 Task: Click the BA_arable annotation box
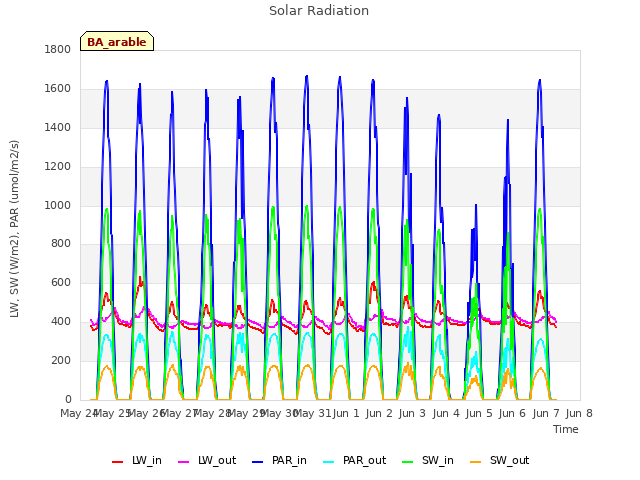pyautogui.click(x=117, y=41)
